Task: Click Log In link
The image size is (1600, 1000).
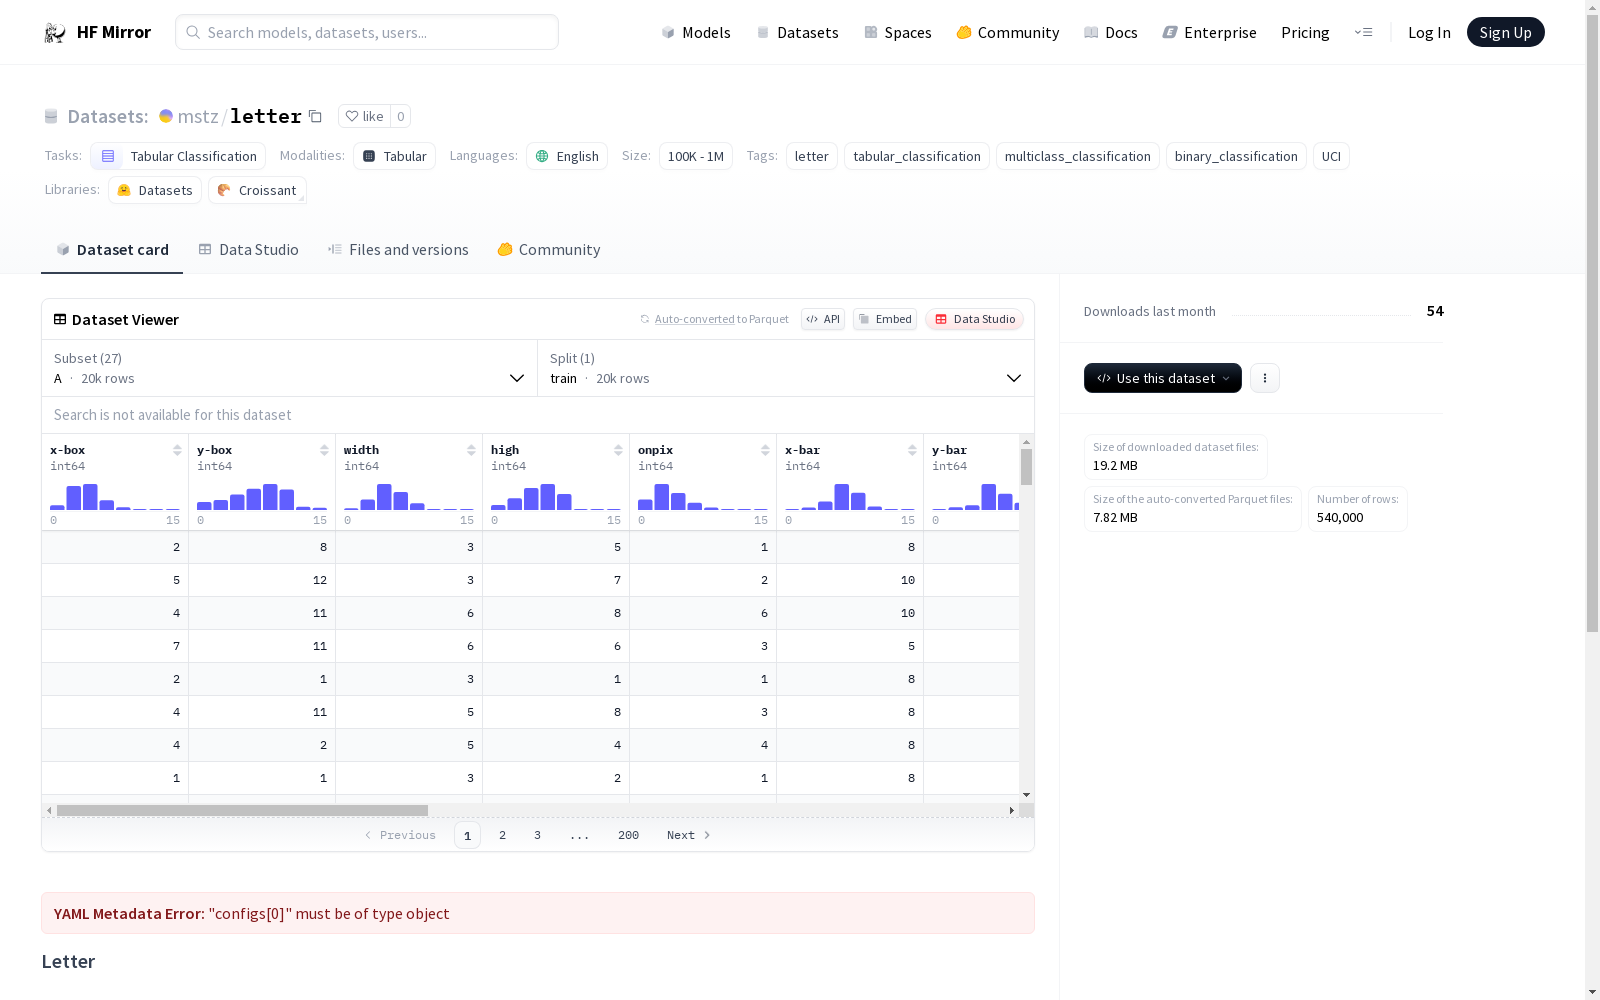Action: click(1429, 33)
